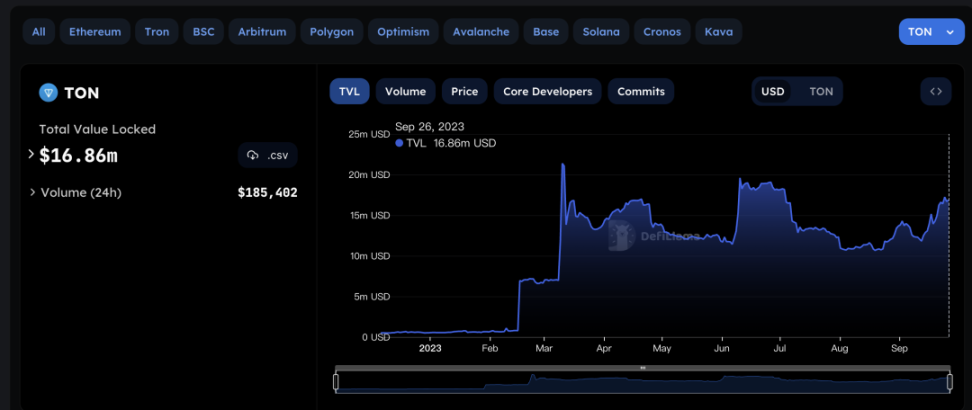This screenshot has height=410, width=972.
Task: Filter by Tron chain
Action: [157, 32]
